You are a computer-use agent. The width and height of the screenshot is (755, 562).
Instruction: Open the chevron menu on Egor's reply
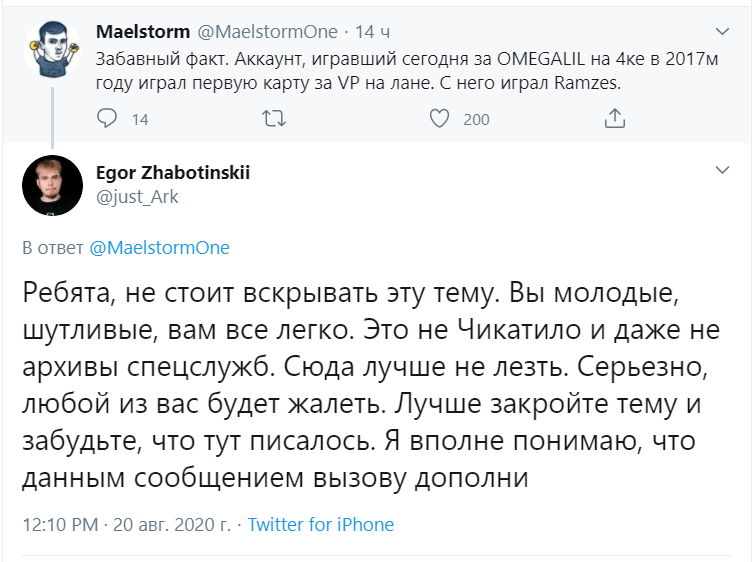(722, 172)
